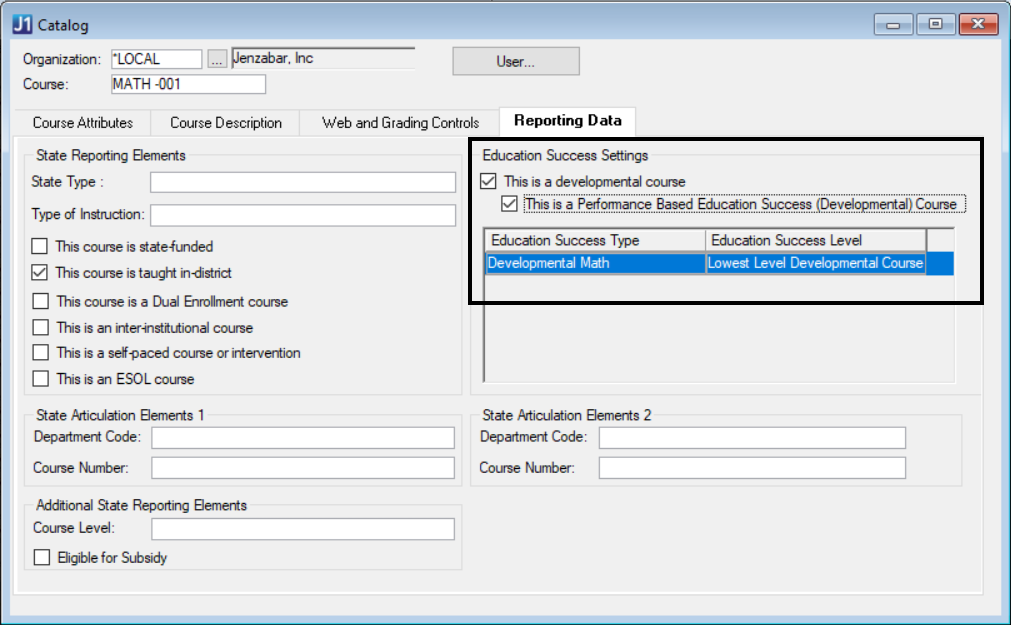Image resolution: width=1011 pixels, height=625 pixels.
Task: Open the Course Description tab
Action: coord(226,123)
